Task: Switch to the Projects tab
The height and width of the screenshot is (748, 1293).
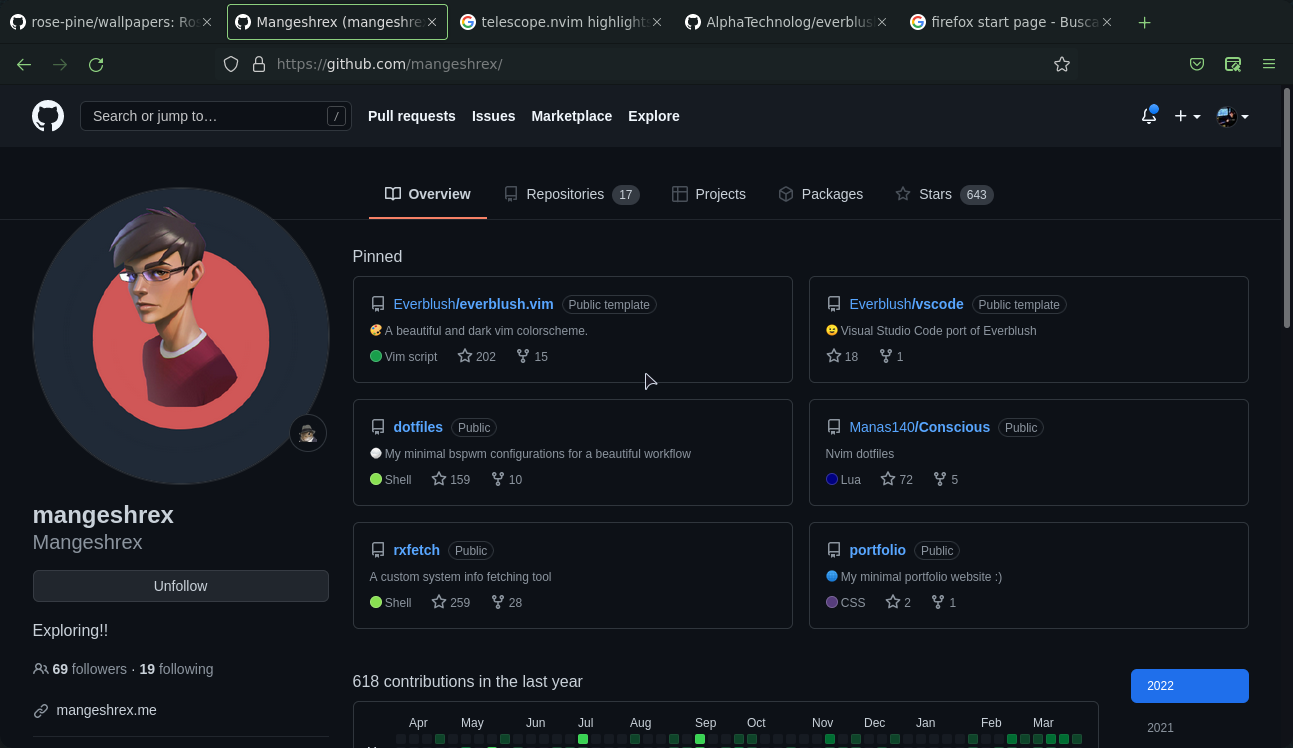Action: pyautogui.click(x=709, y=194)
